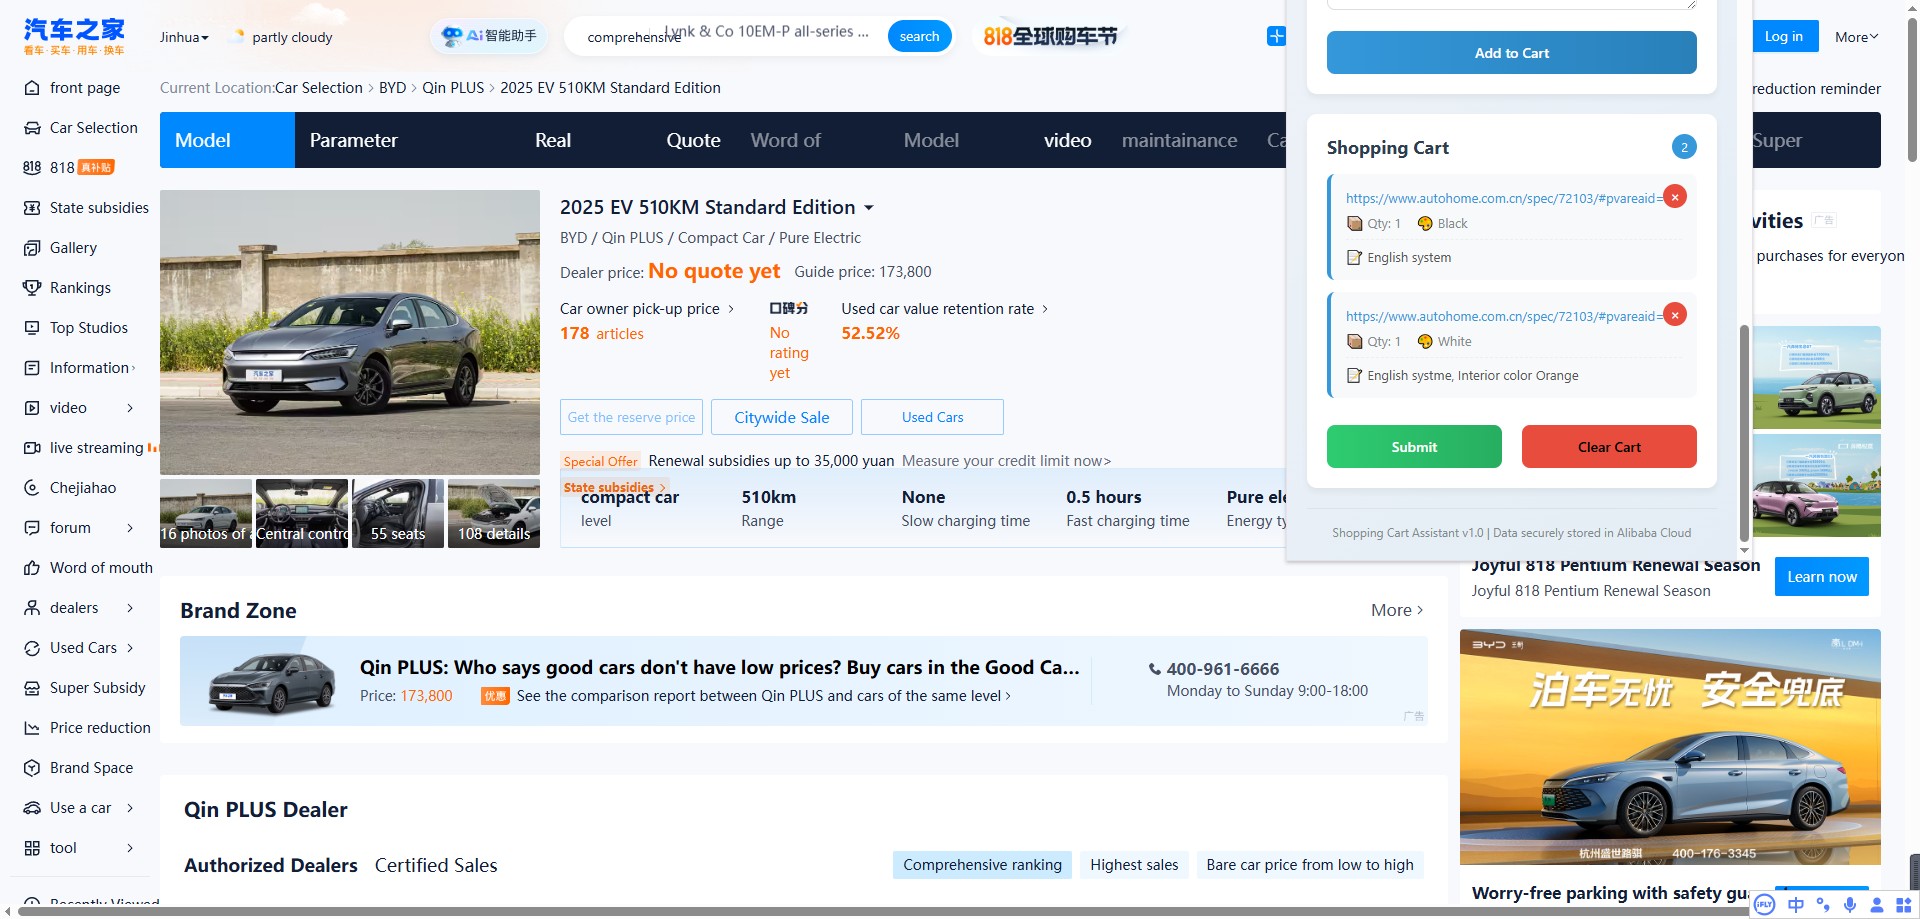Remove White car item from cart
The height and width of the screenshot is (919, 1920).
(1675, 314)
